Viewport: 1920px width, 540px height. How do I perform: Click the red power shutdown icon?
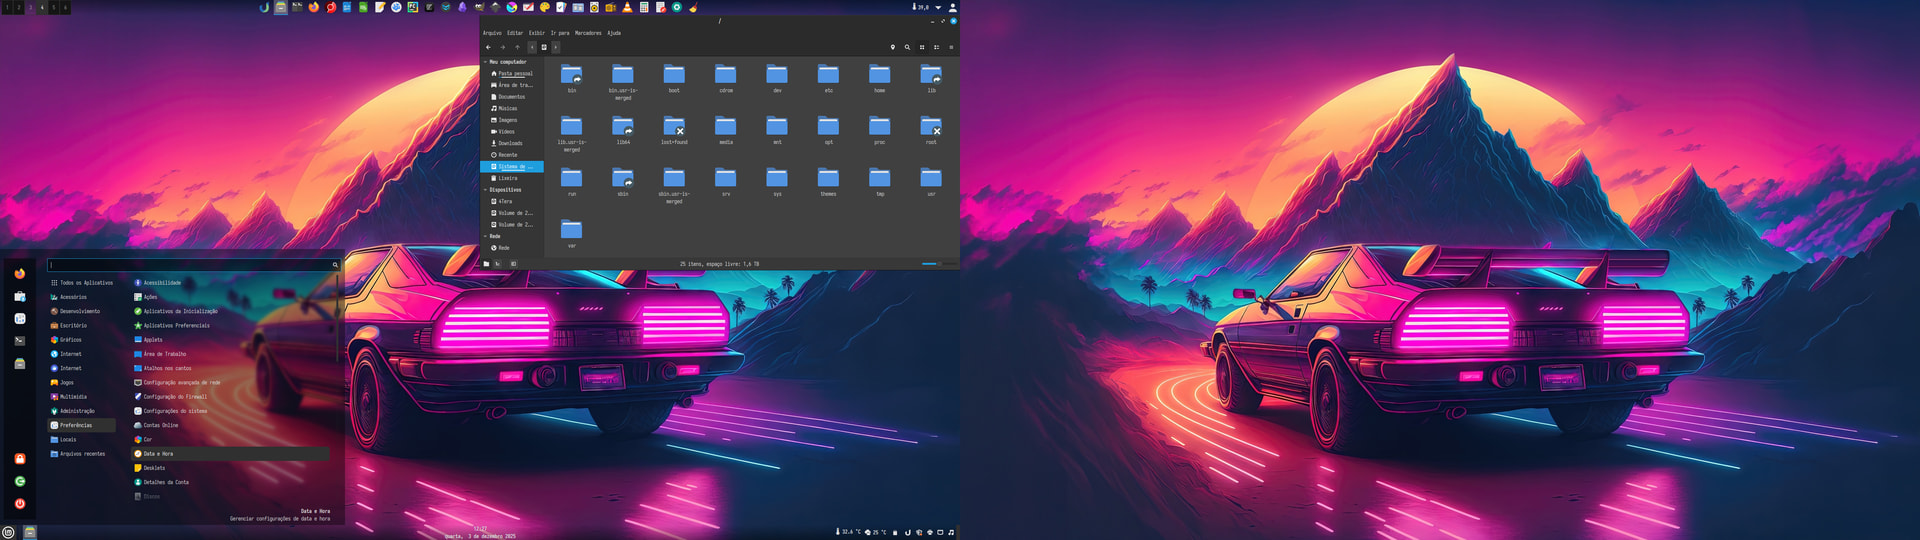20,504
